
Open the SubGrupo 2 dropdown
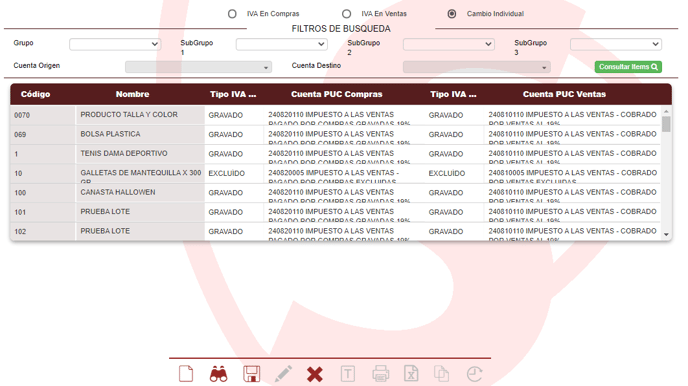pos(449,44)
